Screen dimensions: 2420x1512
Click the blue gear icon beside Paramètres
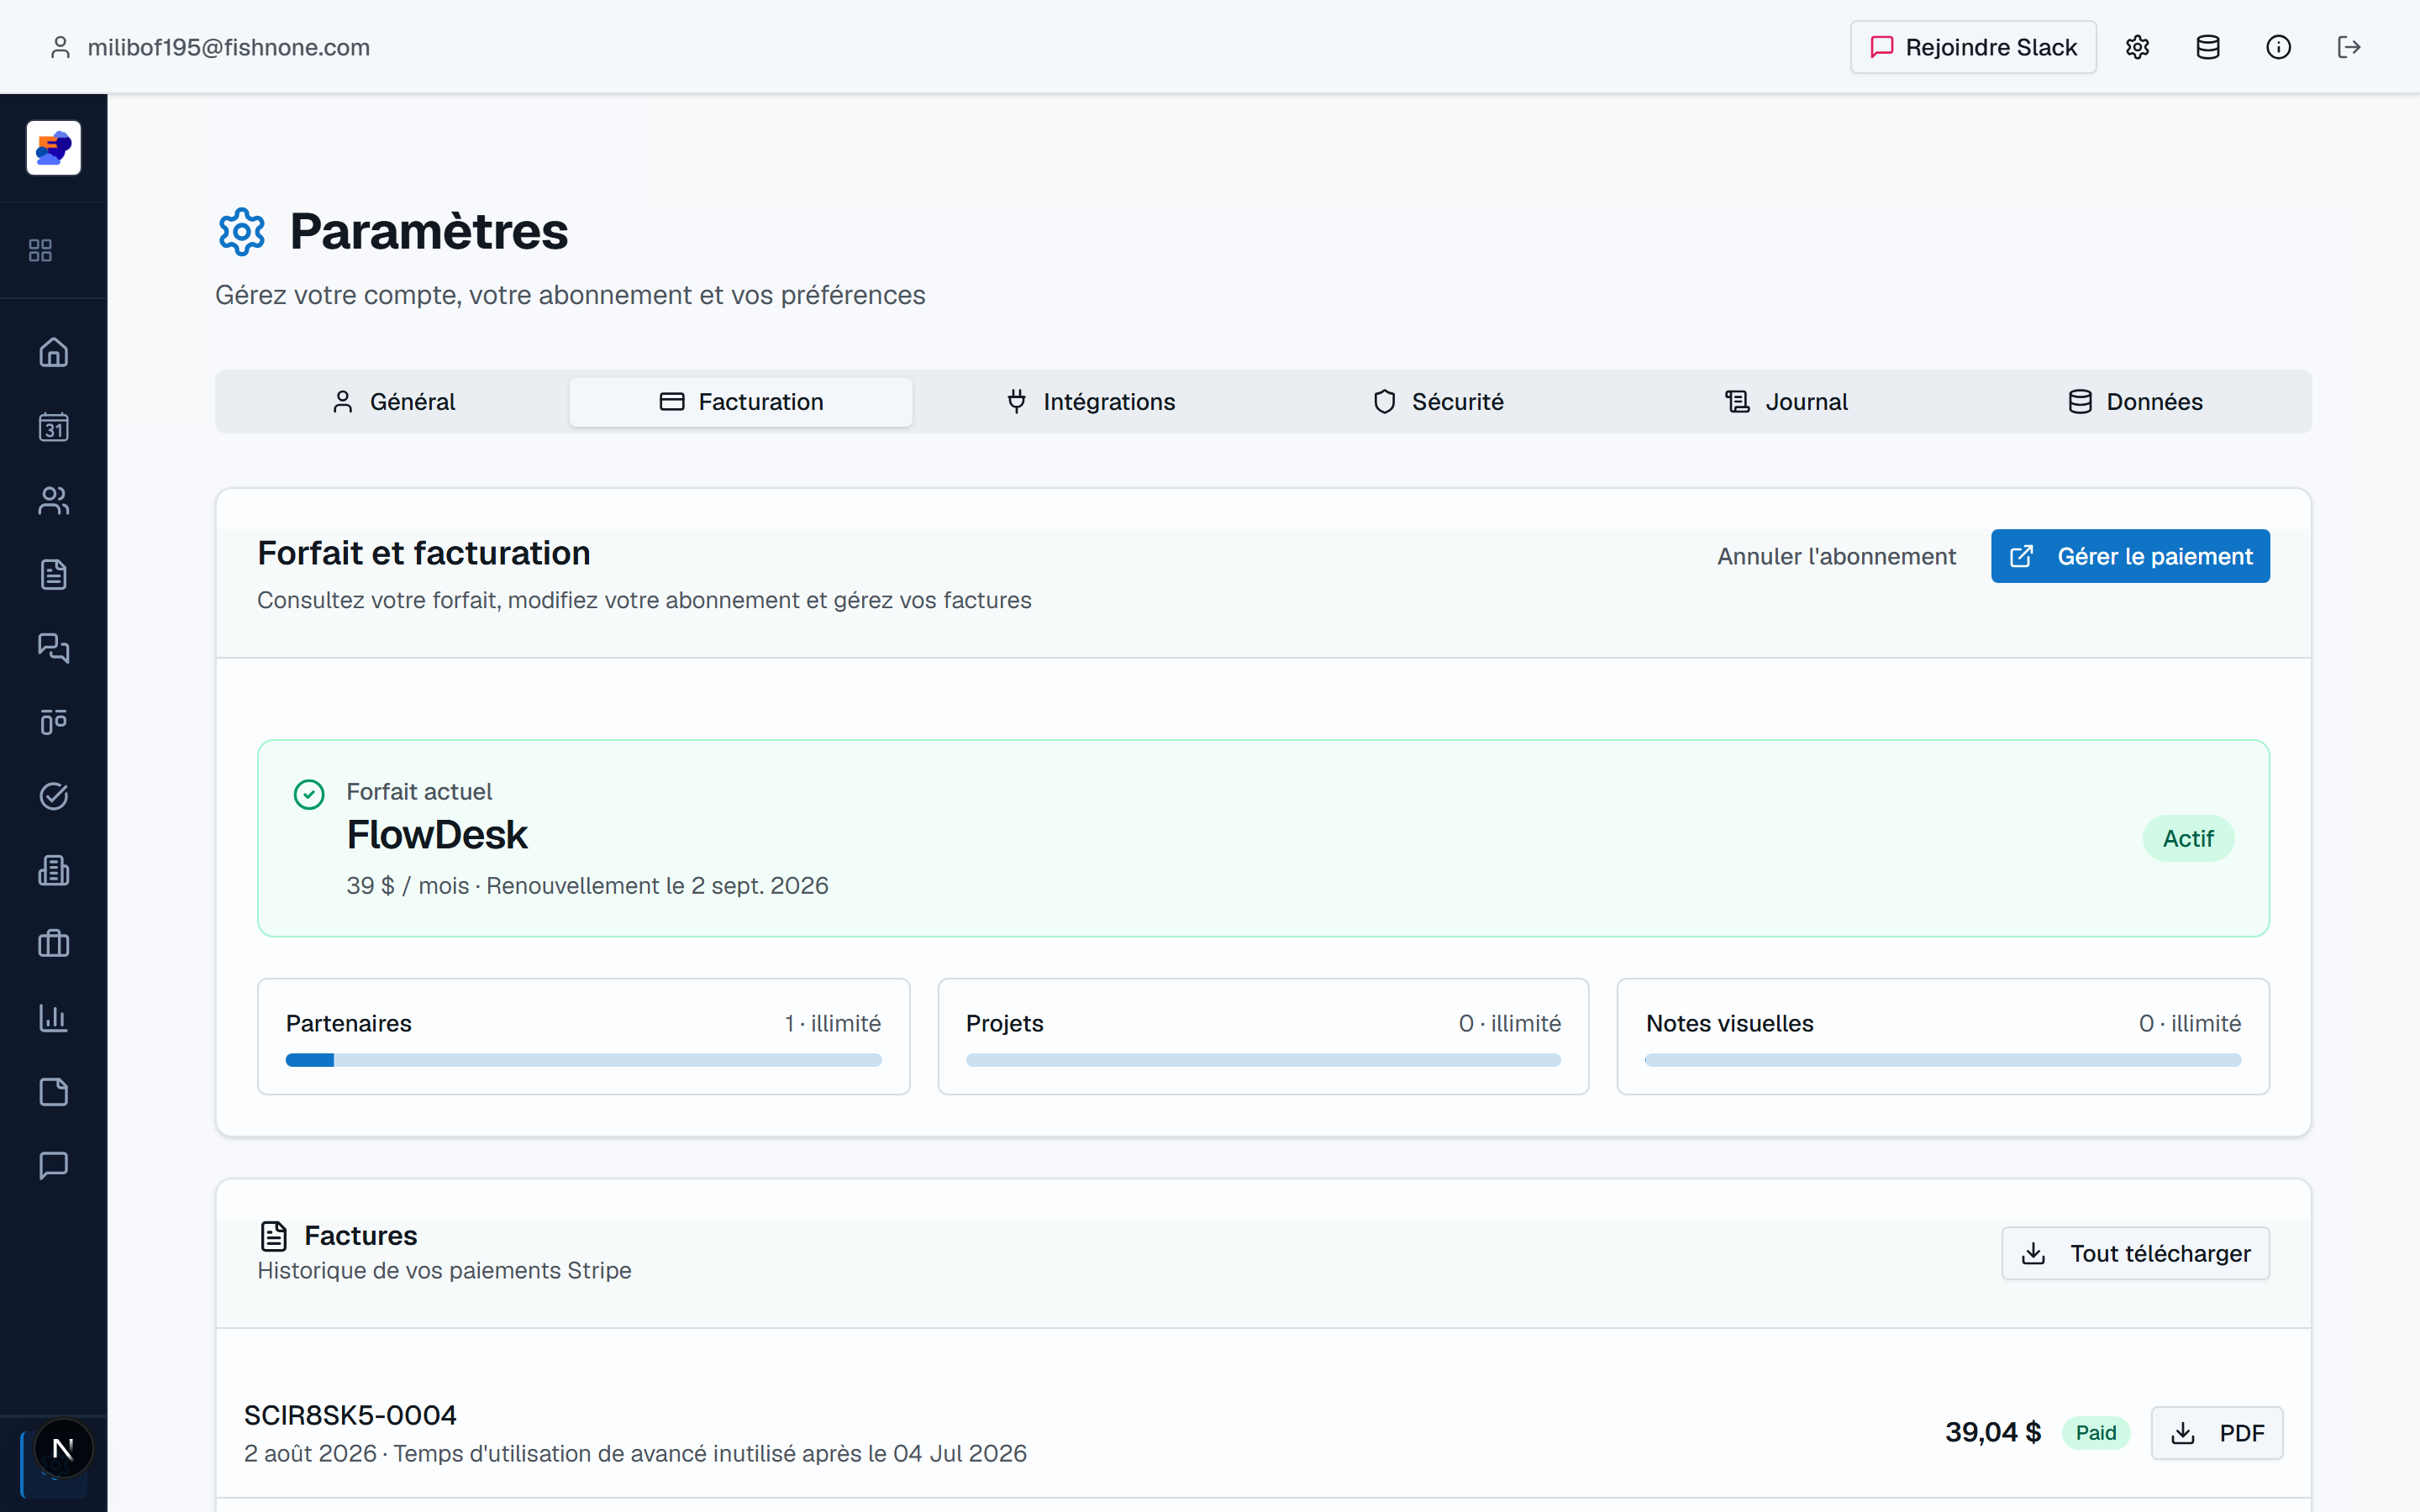point(242,232)
